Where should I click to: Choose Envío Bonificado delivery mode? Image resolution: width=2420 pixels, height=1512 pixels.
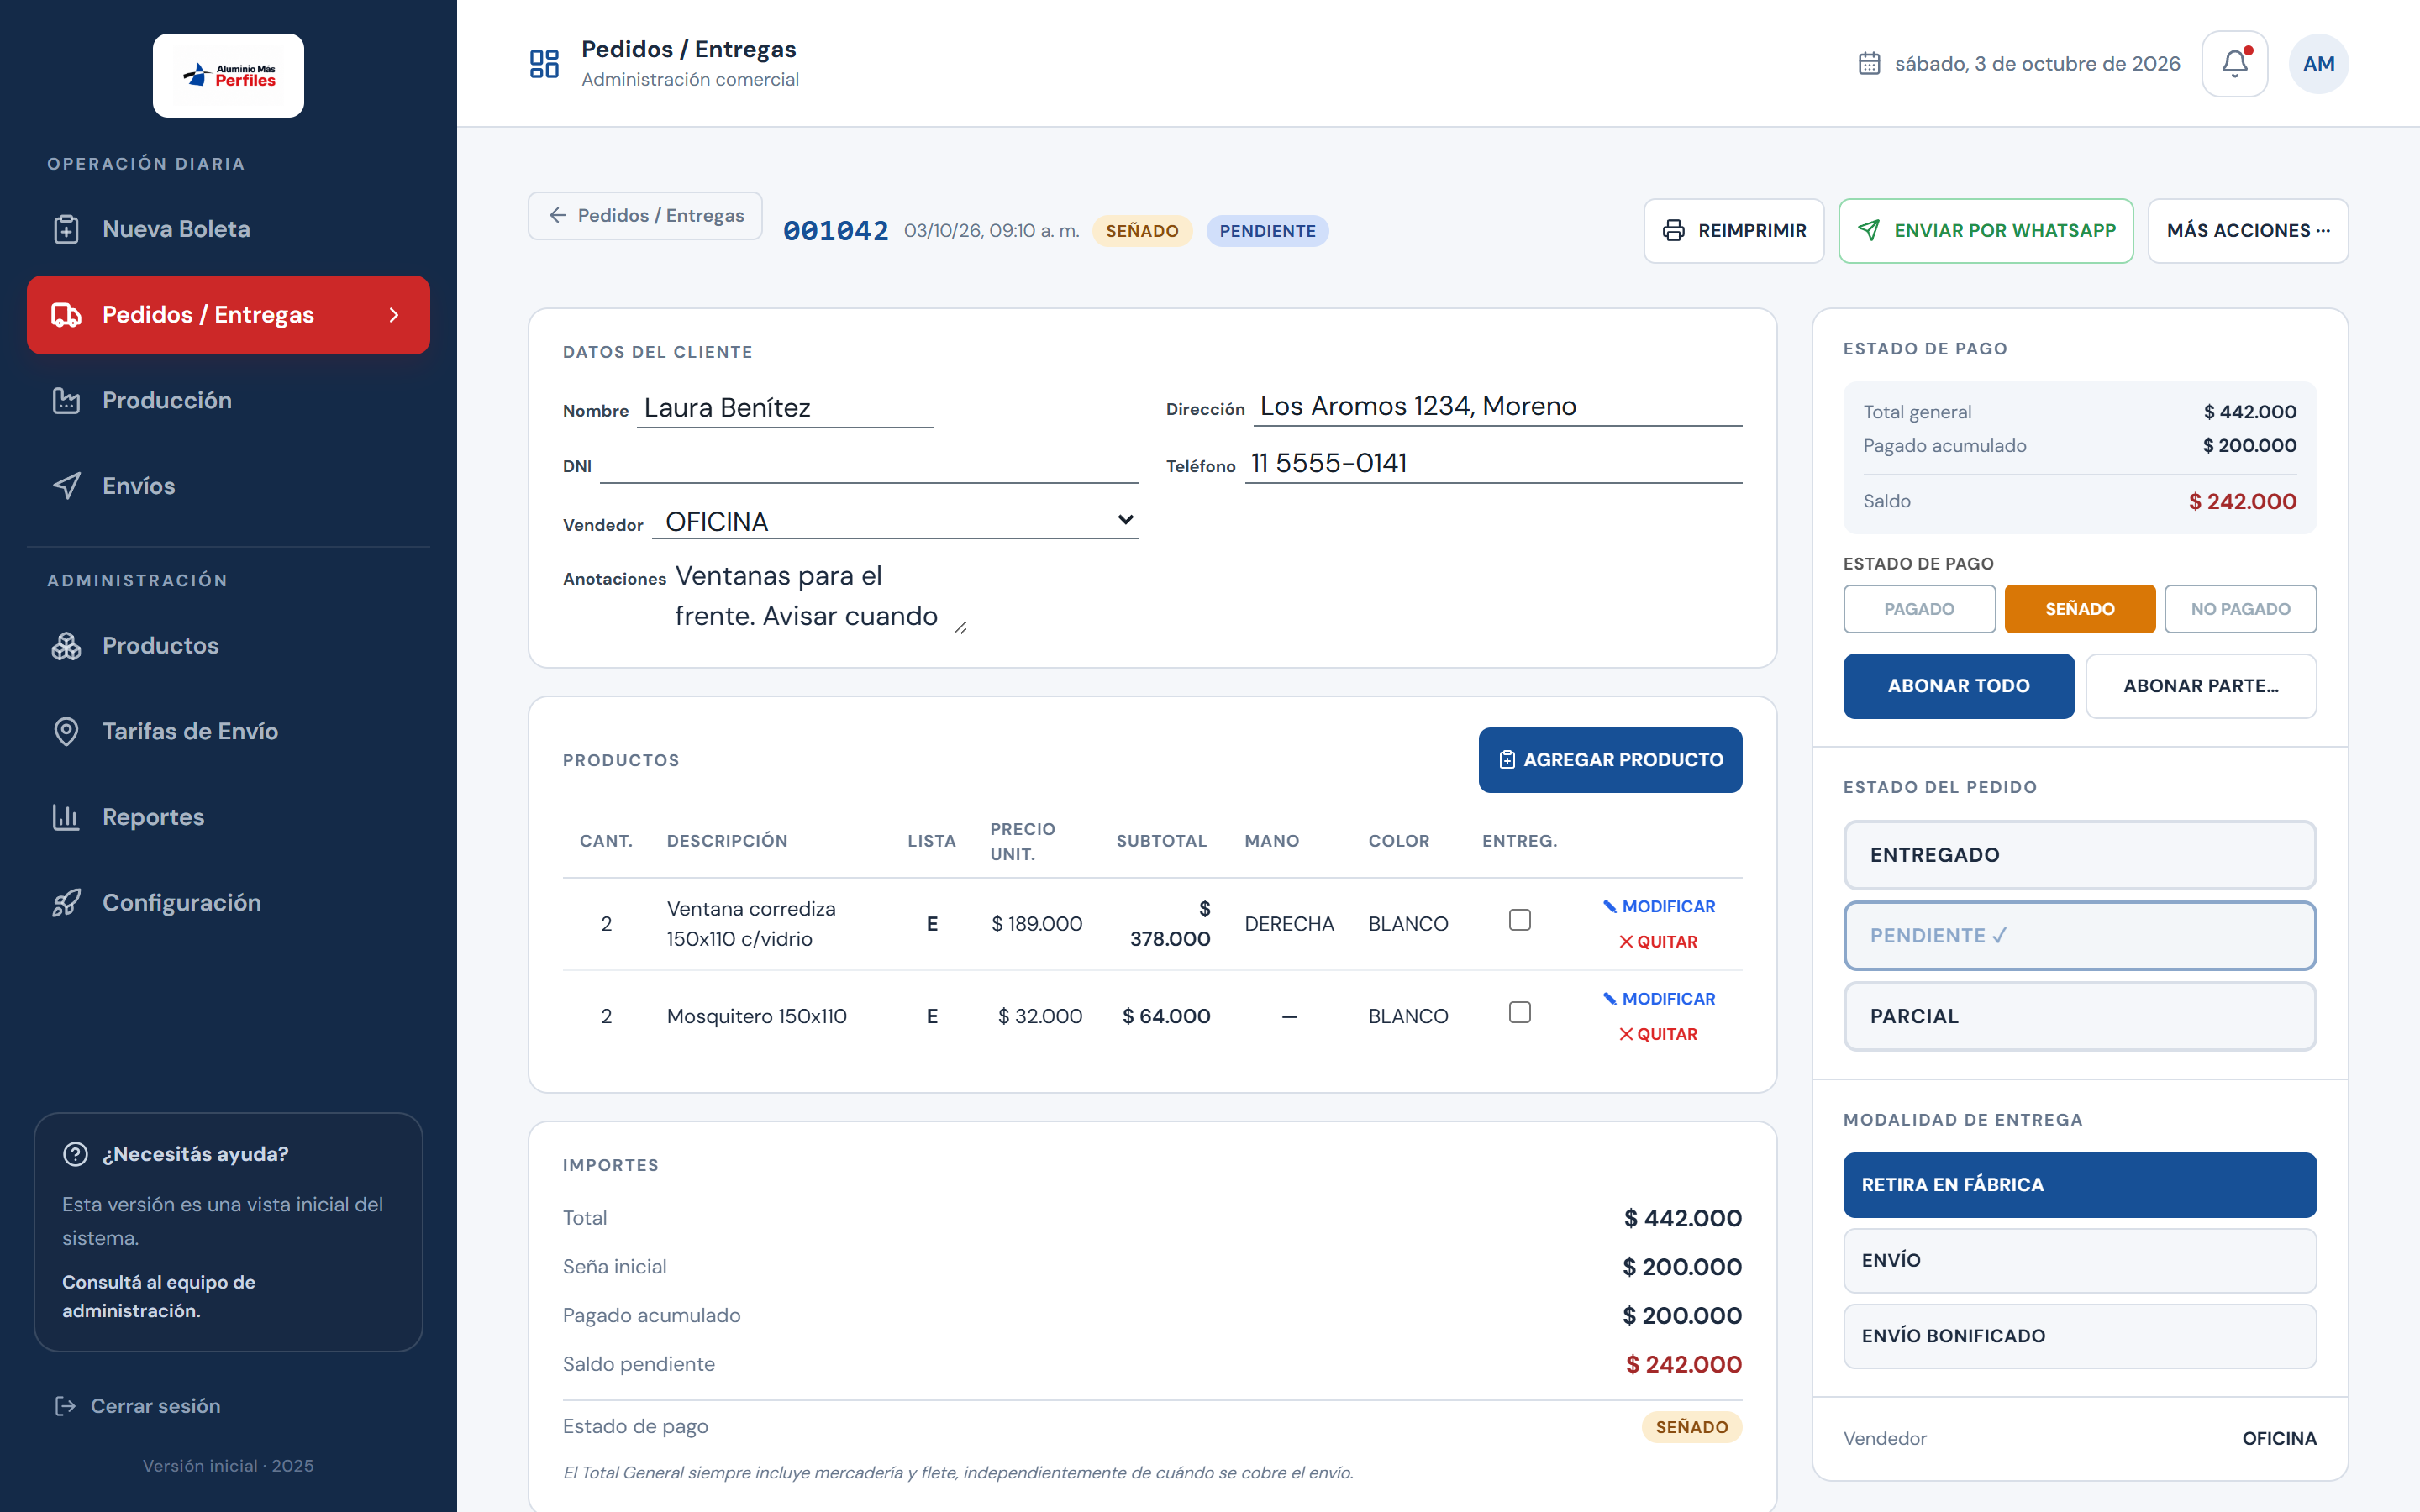(2079, 1336)
